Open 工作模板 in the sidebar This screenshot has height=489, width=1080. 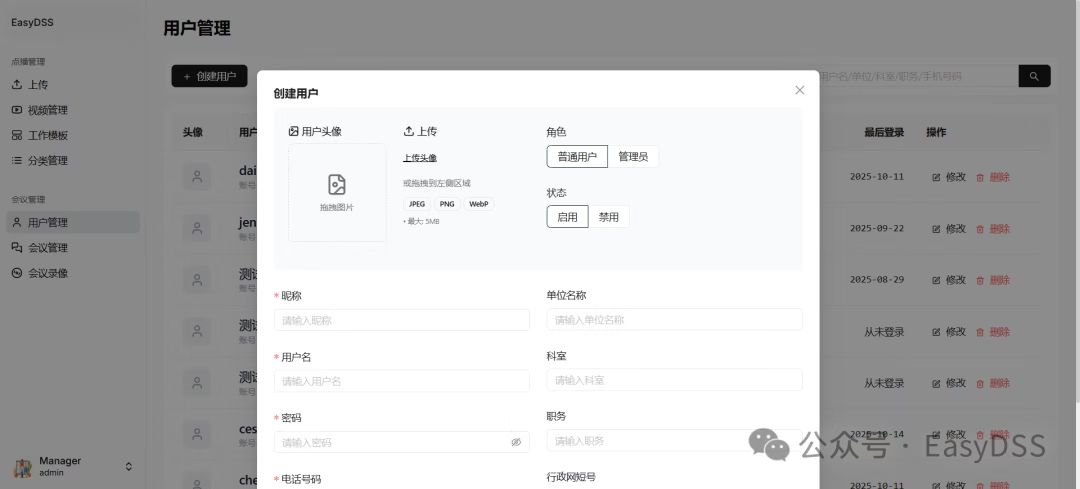point(74,135)
